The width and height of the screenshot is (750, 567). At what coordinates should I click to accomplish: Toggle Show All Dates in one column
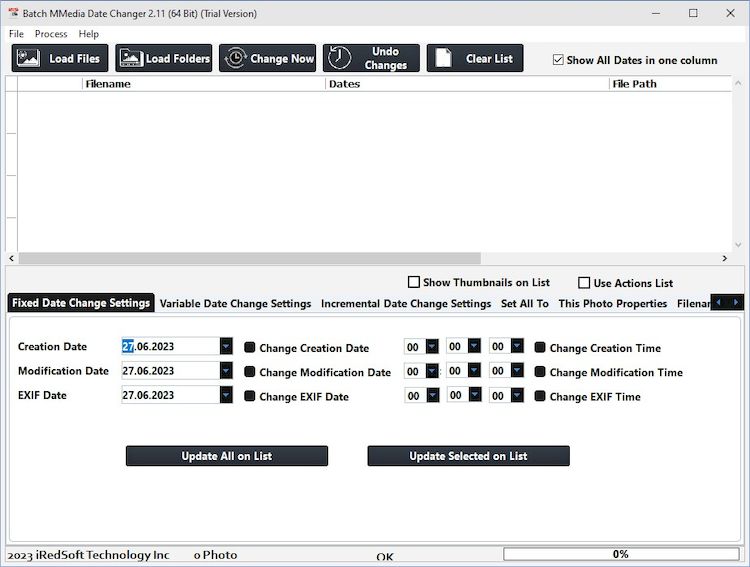[558, 60]
